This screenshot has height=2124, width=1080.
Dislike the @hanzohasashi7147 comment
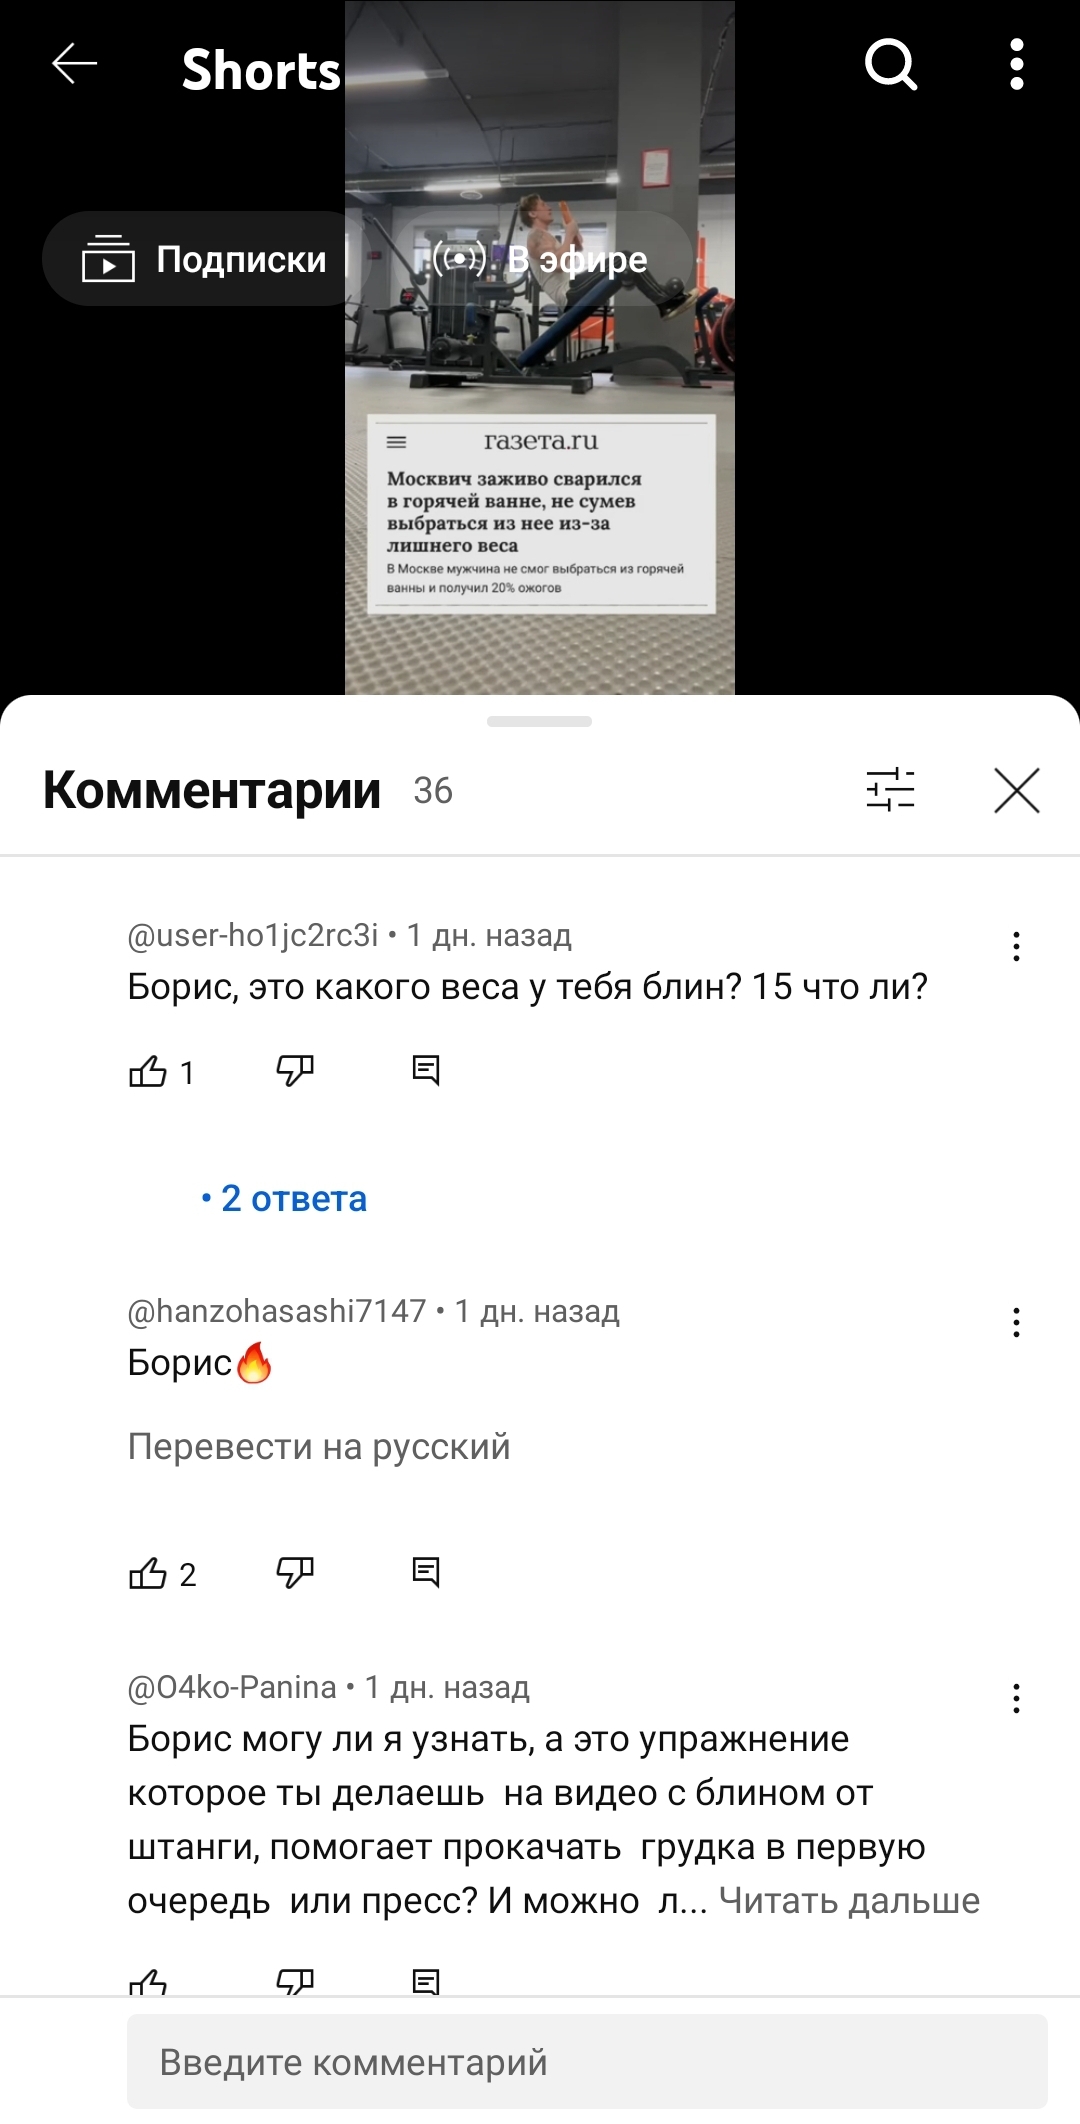point(295,1573)
